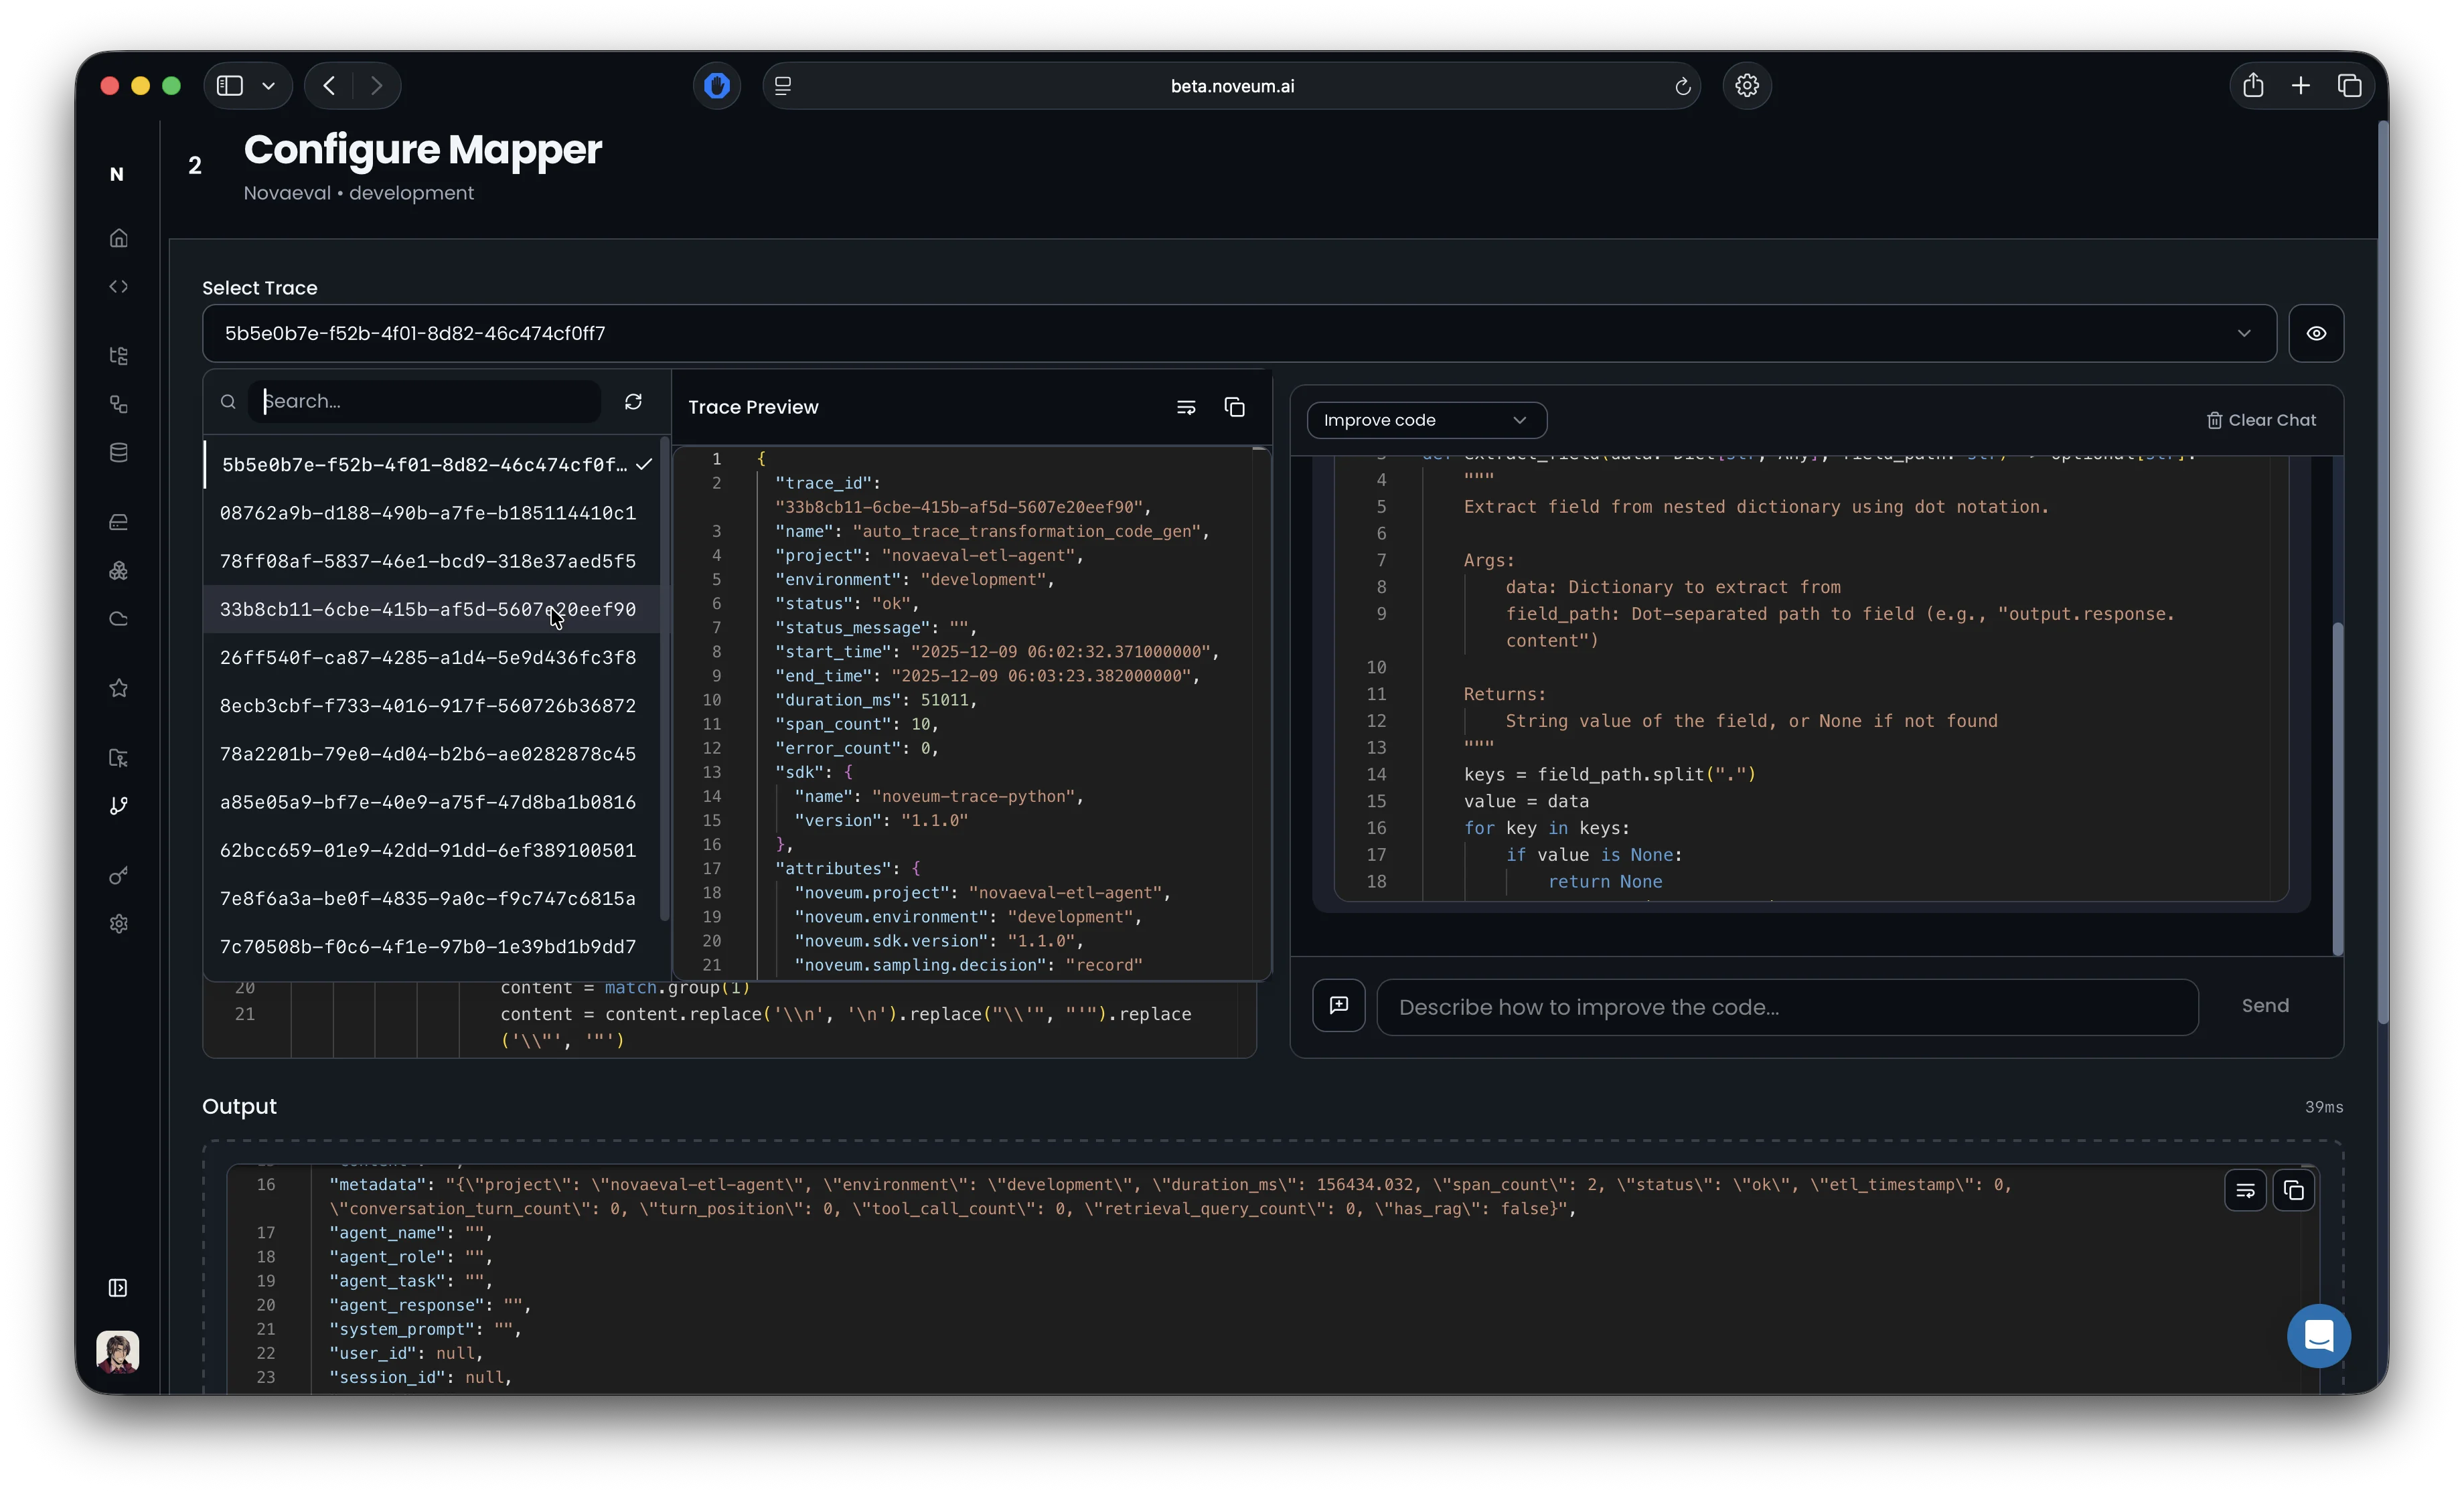Screen dimensions: 2464x1494
Task: Click the Clear Chat button
Action: [2261, 420]
